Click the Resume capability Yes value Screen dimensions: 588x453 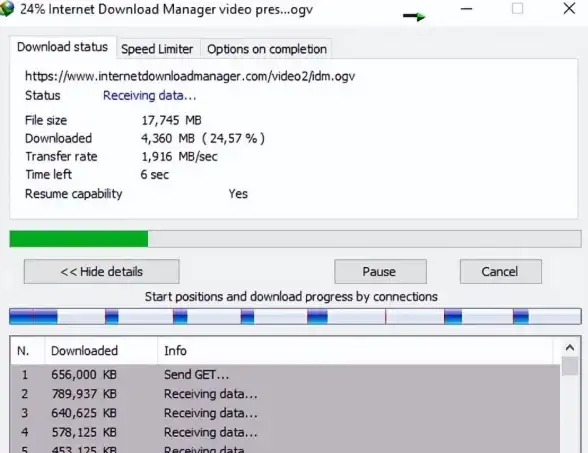(x=238, y=194)
